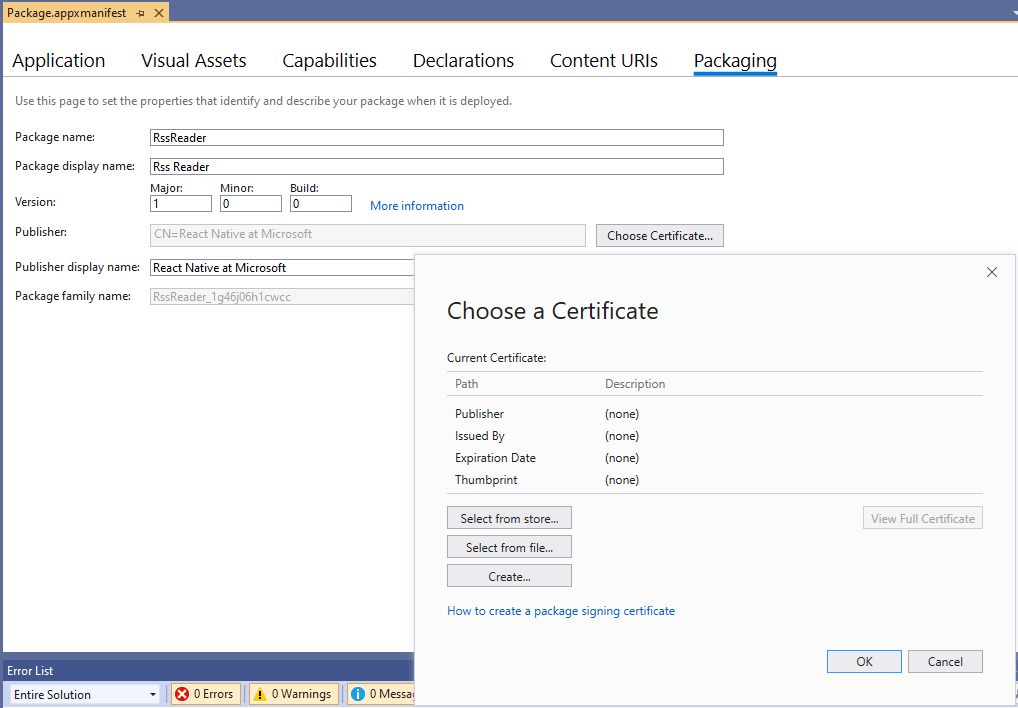
Task: Open the Content URIs tab
Action: 603,60
